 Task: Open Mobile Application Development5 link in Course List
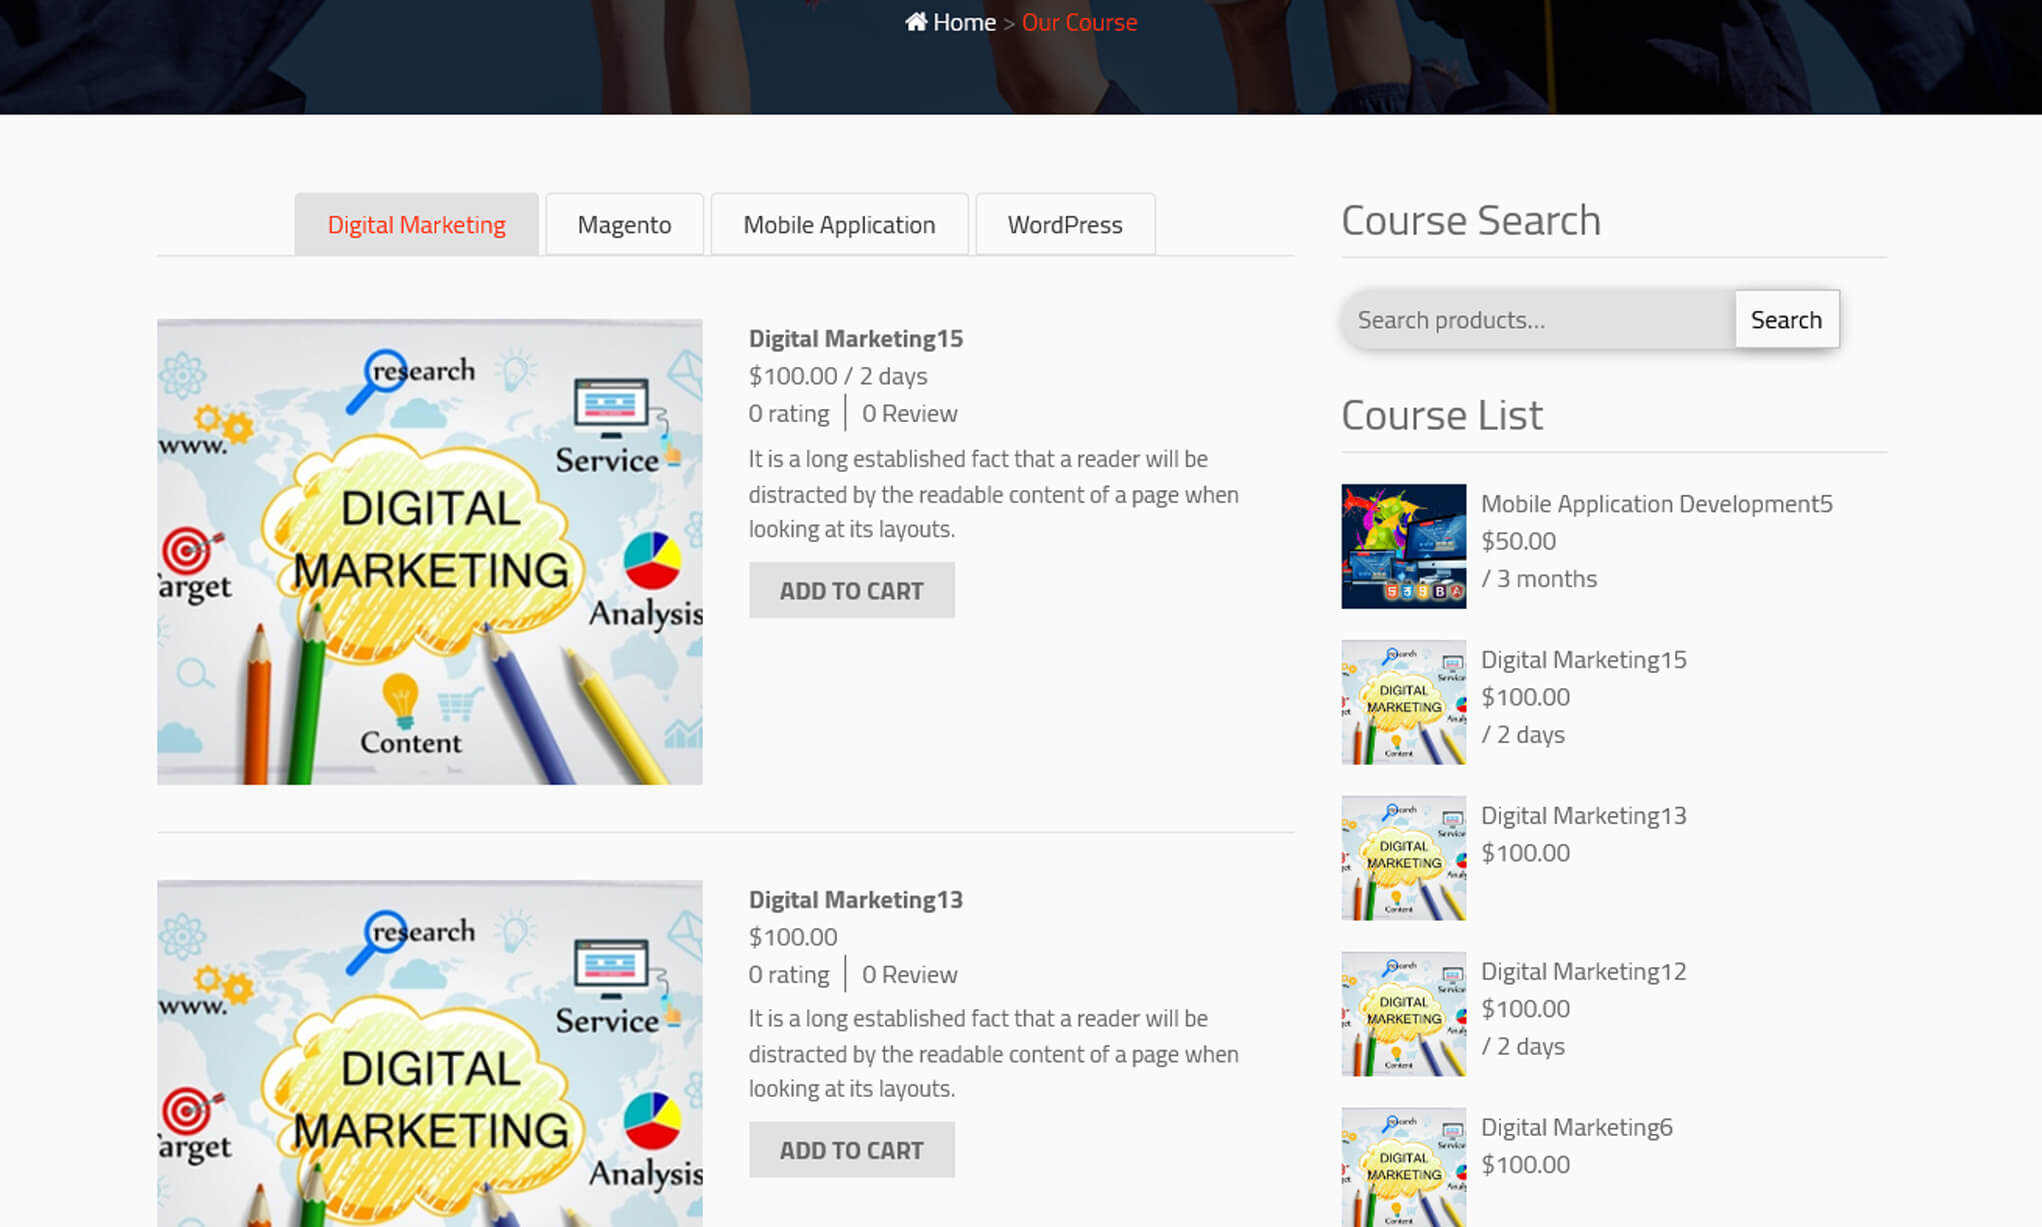click(x=1656, y=503)
